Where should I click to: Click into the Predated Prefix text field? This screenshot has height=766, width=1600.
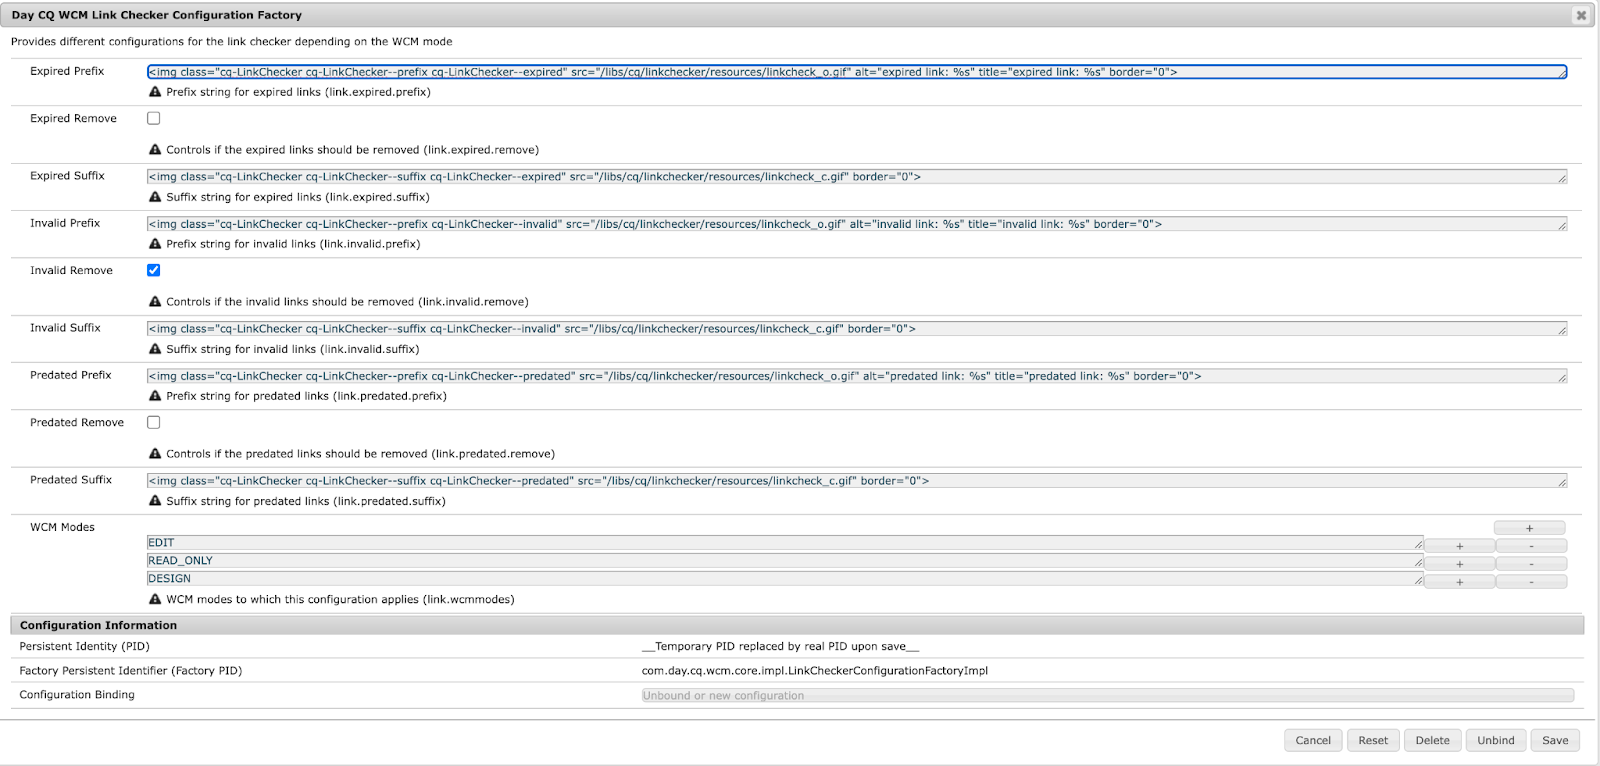[x=857, y=376]
